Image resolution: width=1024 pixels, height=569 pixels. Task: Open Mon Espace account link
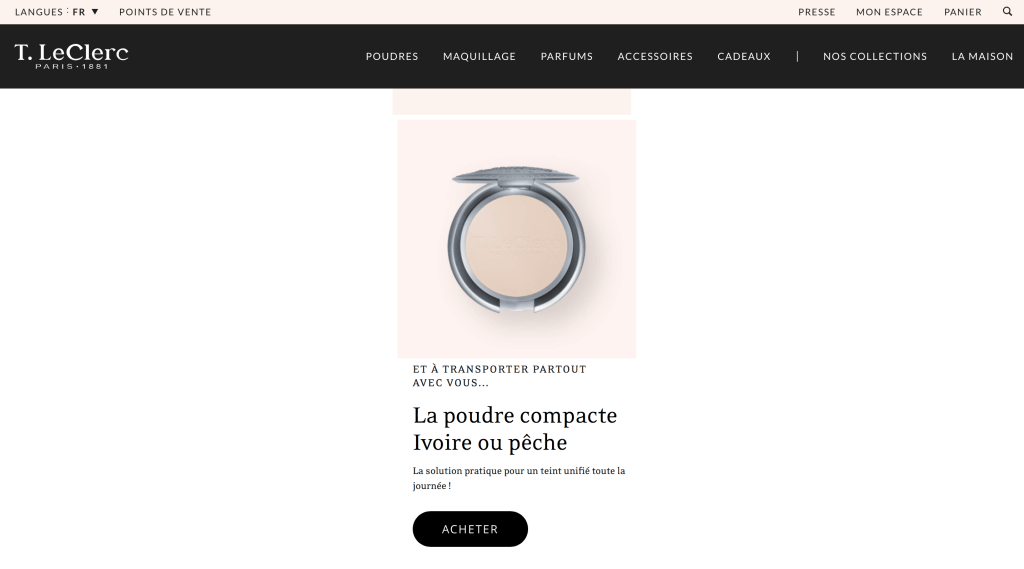click(889, 12)
